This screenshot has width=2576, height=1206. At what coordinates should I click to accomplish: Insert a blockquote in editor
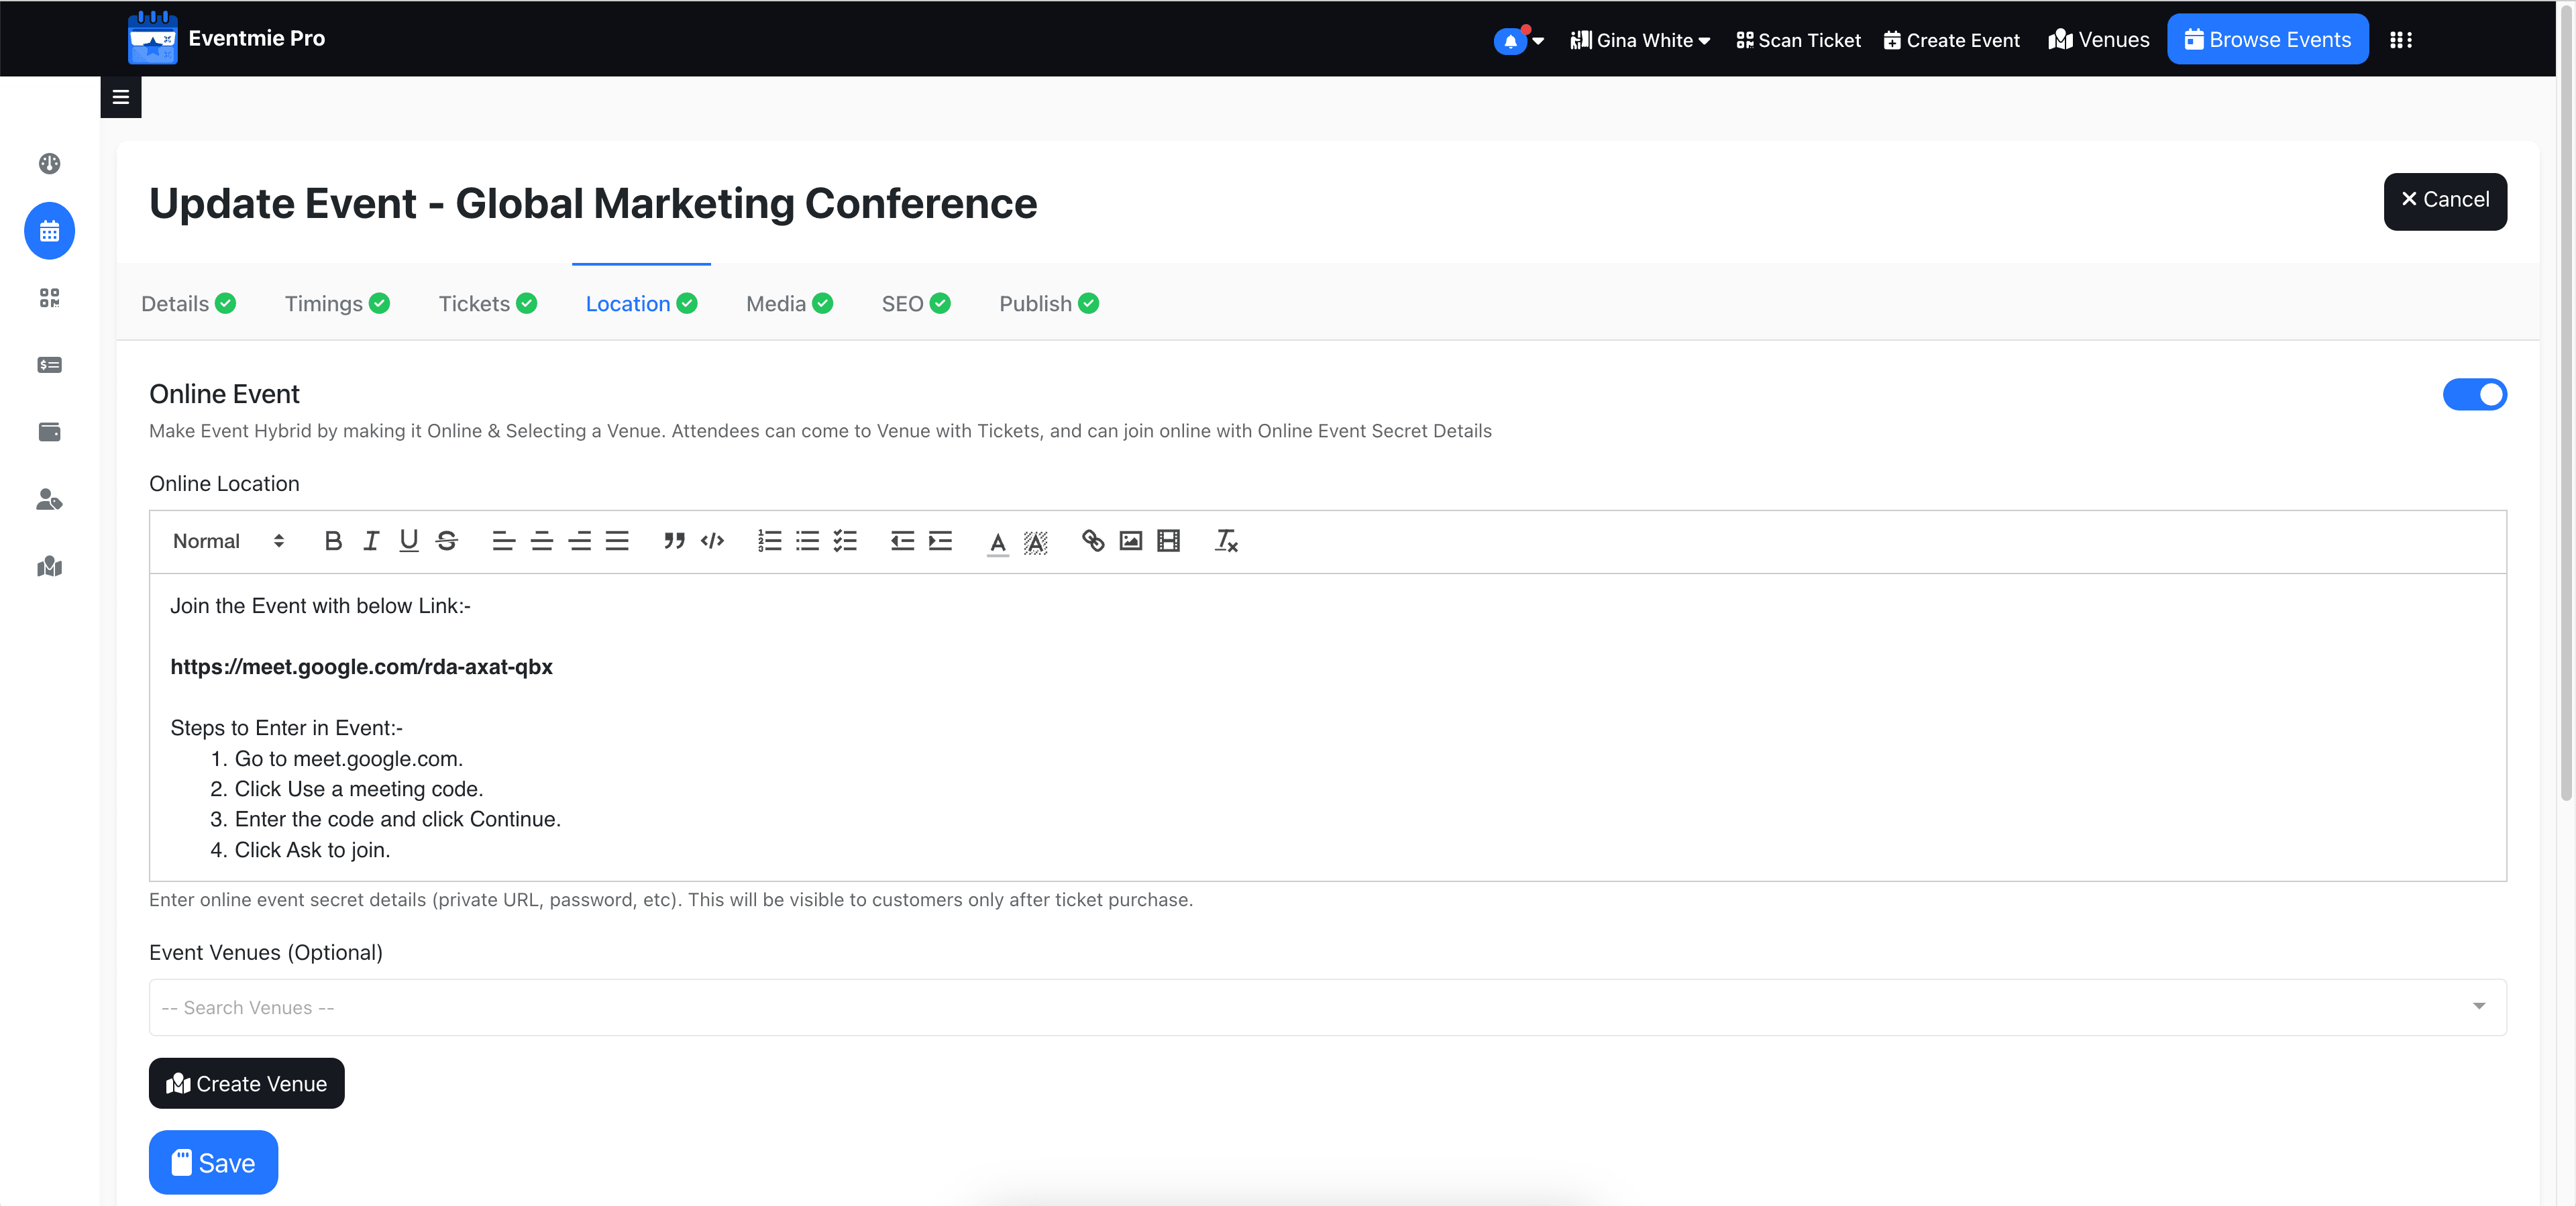(674, 541)
